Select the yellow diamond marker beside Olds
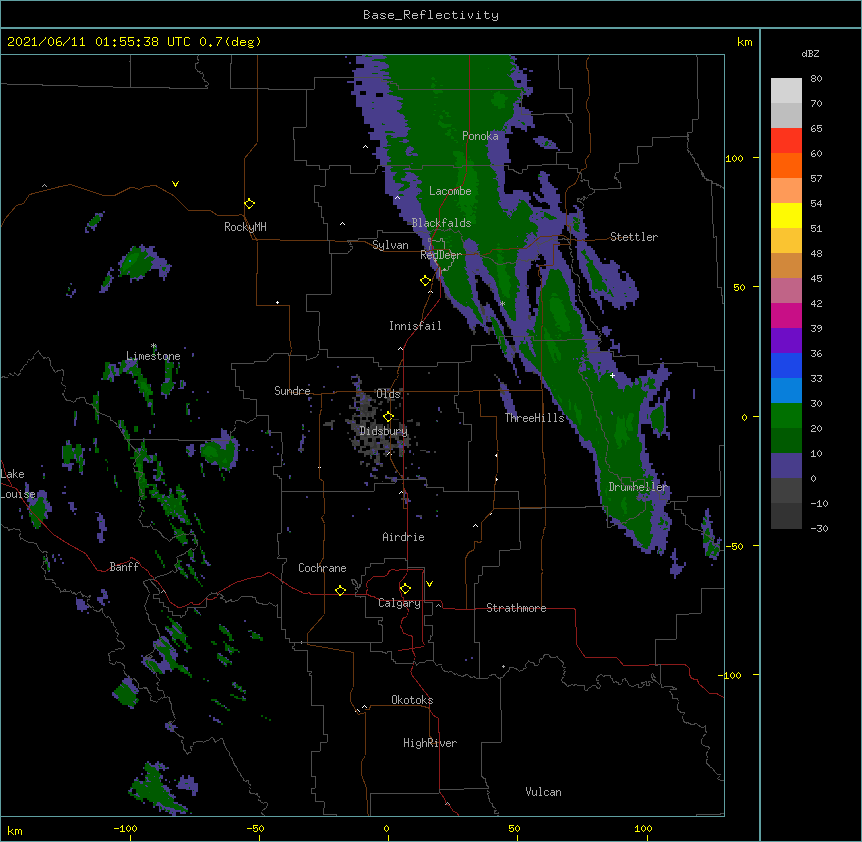This screenshot has width=862, height=842. pos(388,416)
